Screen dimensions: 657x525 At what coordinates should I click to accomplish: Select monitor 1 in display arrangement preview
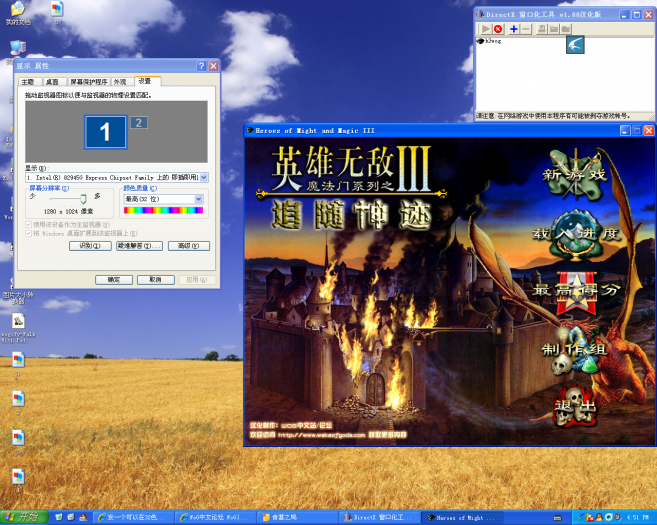[x=105, y=132]
